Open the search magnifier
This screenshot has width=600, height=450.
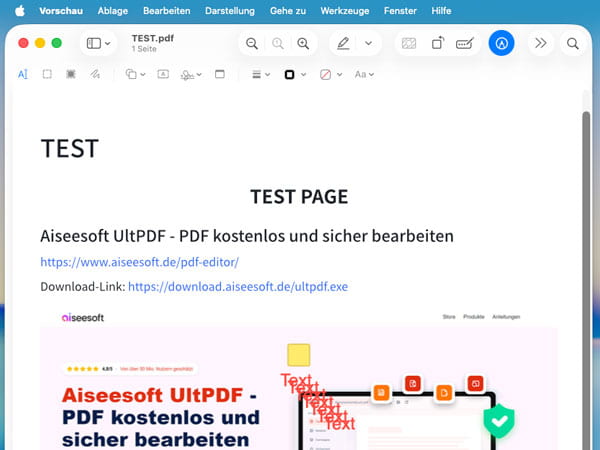(x=572, y=43)
